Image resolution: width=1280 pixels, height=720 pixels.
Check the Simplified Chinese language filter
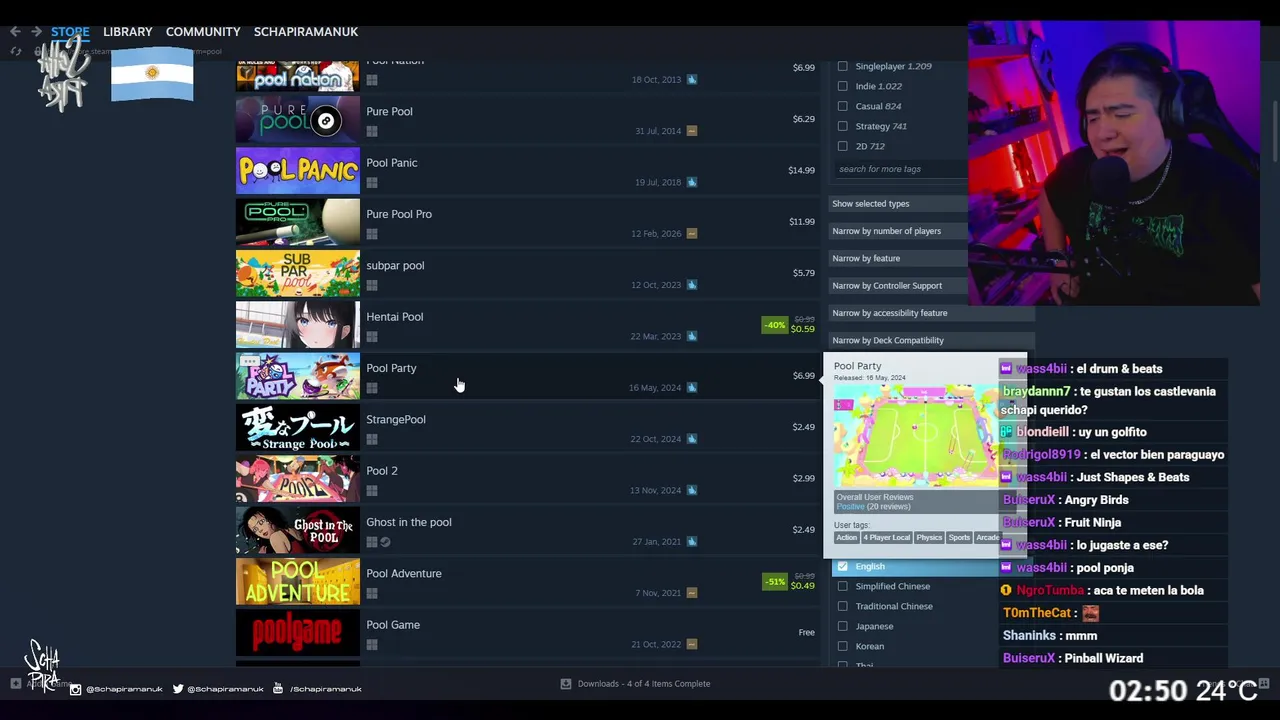click(843, 586)
